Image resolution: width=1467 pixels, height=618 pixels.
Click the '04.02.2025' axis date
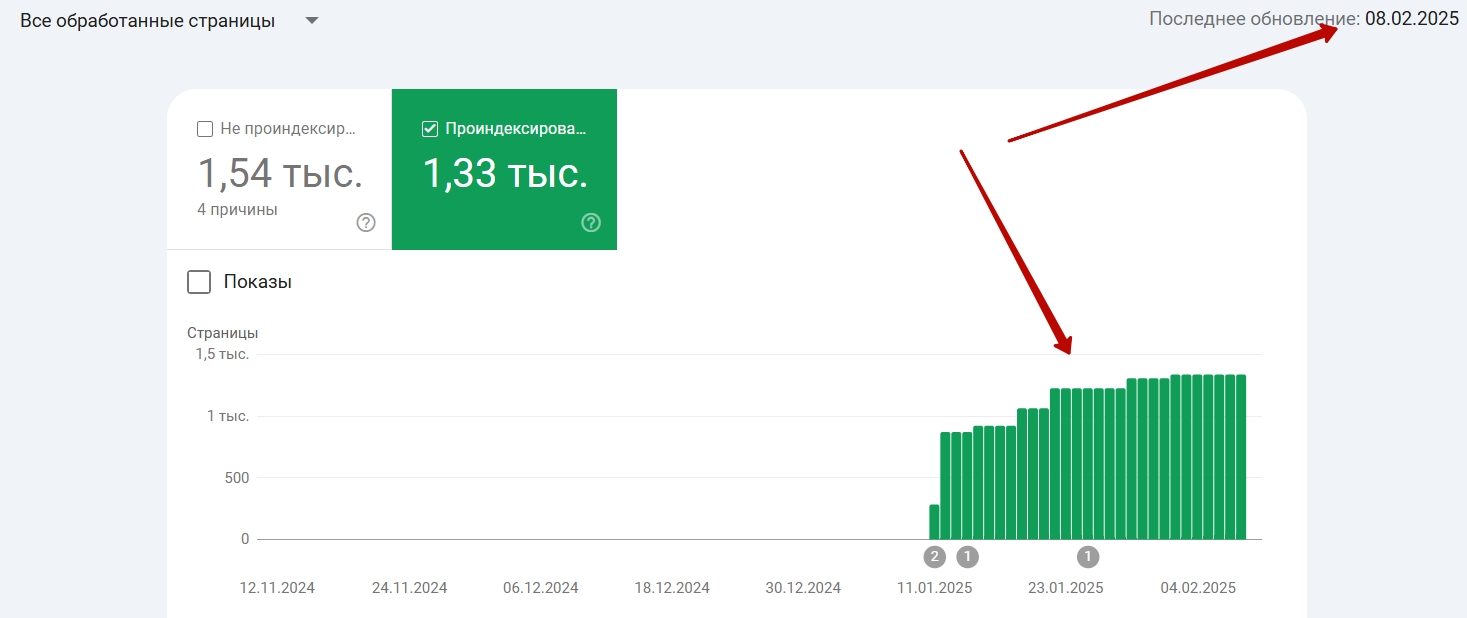coord(1198,588)
